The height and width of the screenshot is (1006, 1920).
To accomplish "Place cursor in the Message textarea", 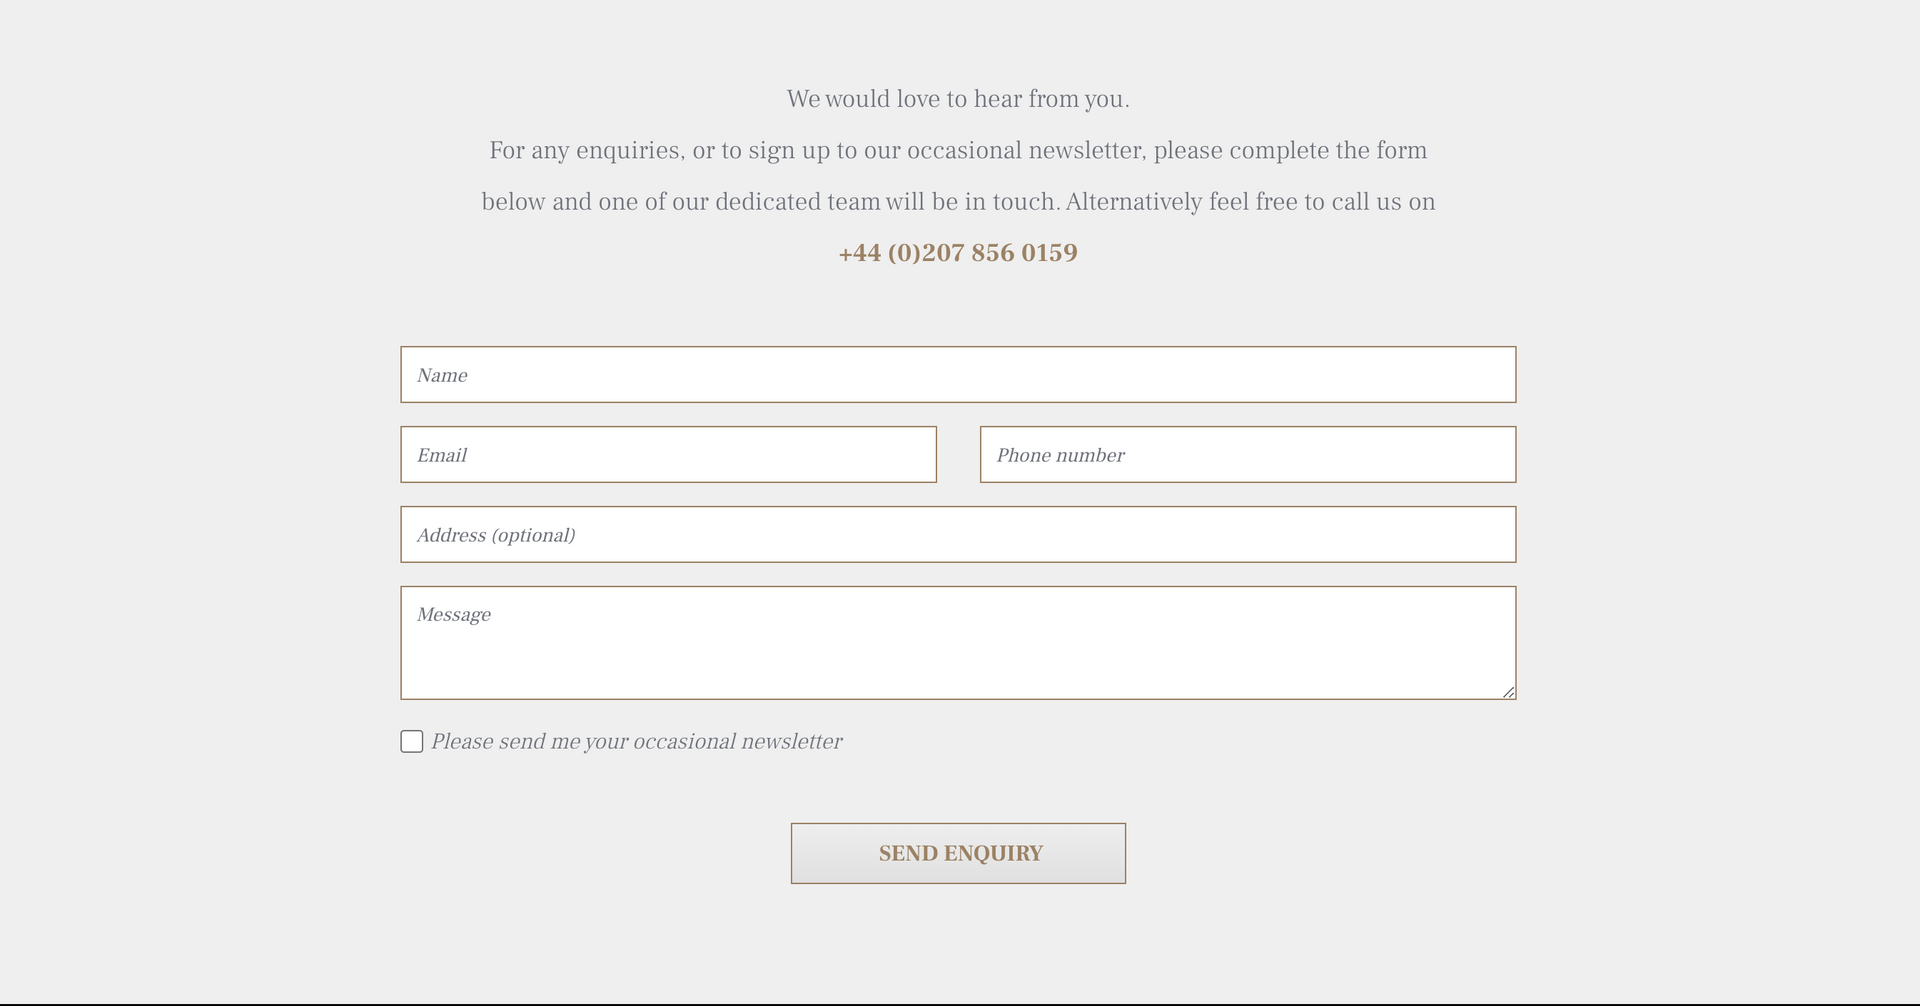I will (x=958, y=642).
